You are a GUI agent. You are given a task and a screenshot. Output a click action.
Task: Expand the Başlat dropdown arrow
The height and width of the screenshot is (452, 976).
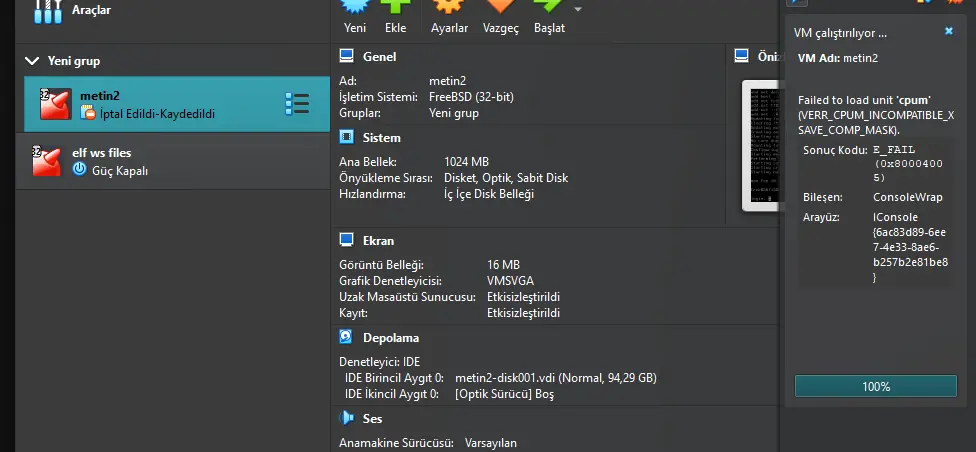[x=577, y=10]
